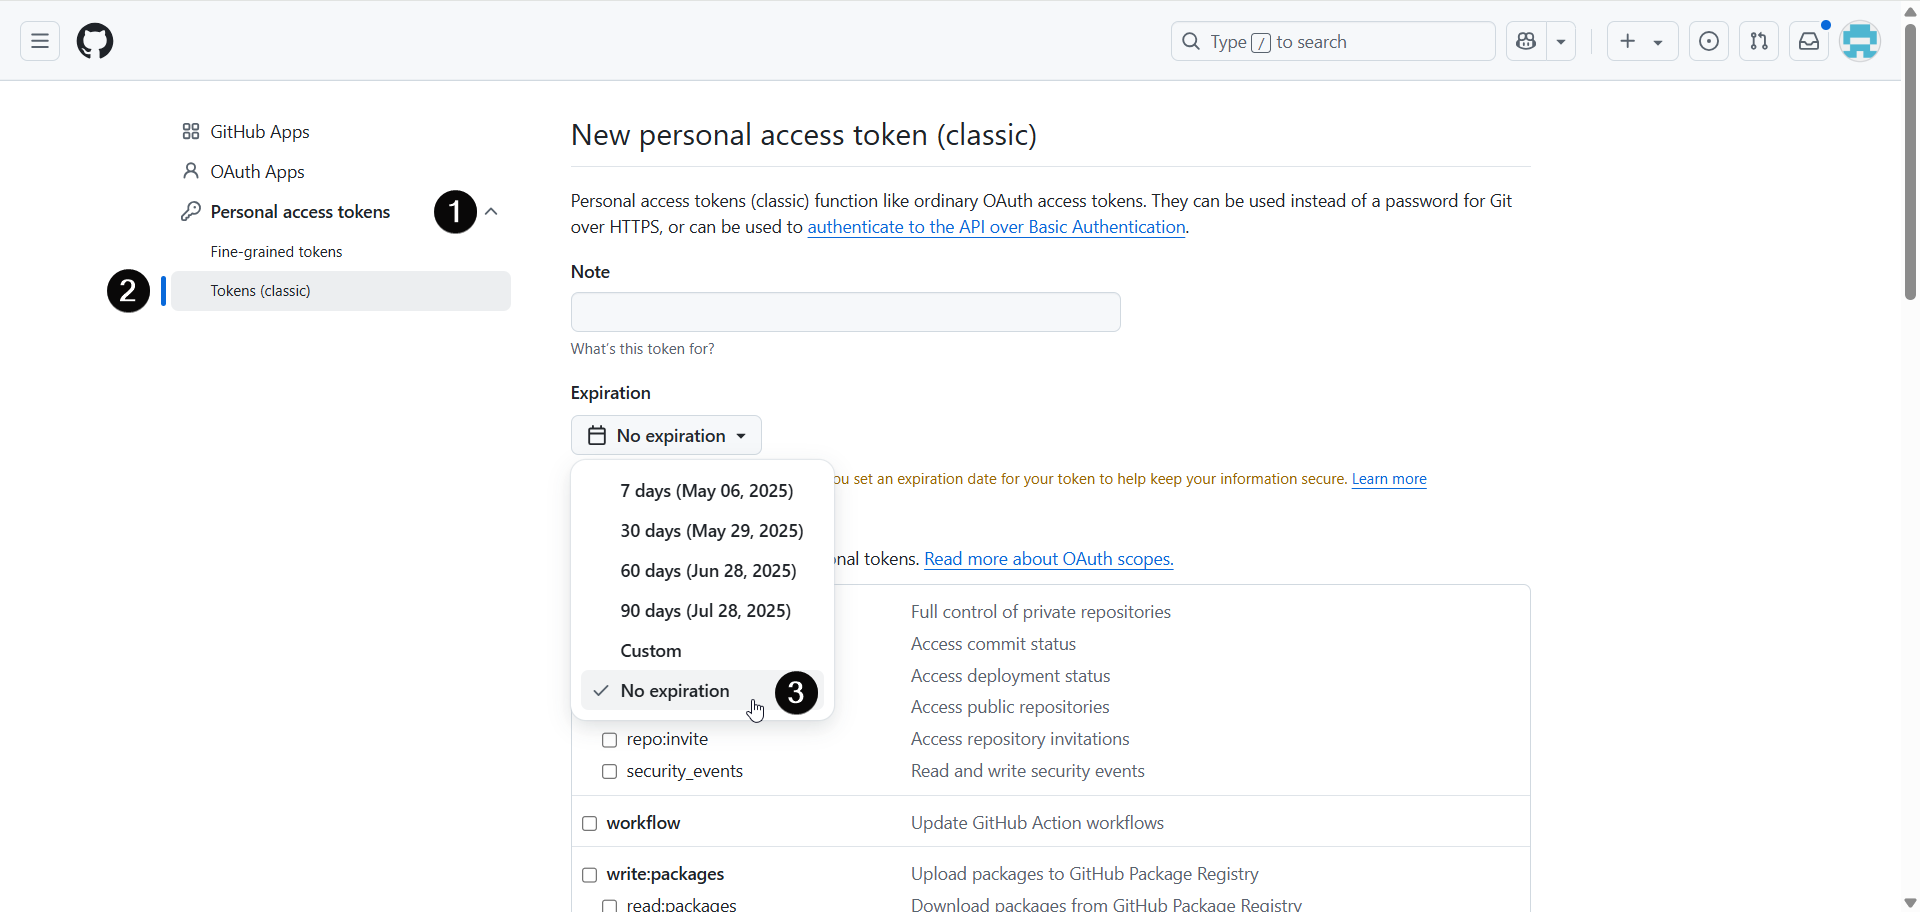
Task: Select 30 days (May 29, 2025) expiration
Action: click(x=711, y=530)
